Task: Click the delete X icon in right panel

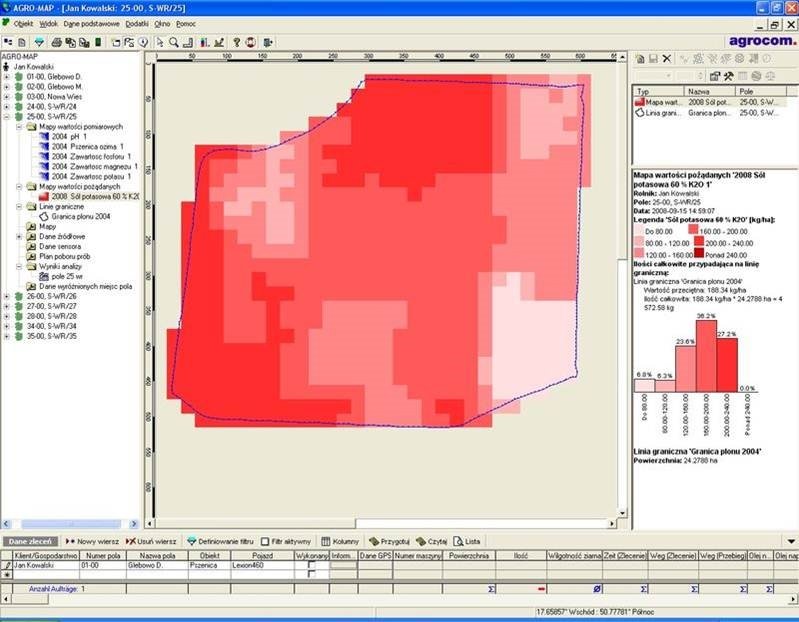Action: (x=667, y=59)
